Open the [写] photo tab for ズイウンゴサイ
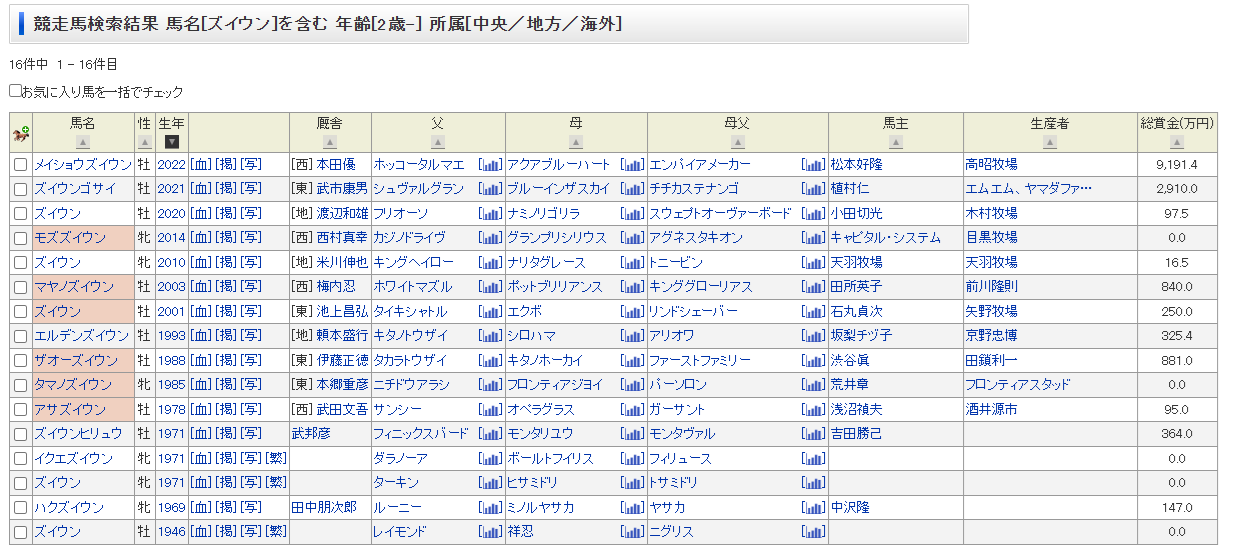Viewport: 1233px width, 553px height. pyautogui.click(x=250, y=189)
